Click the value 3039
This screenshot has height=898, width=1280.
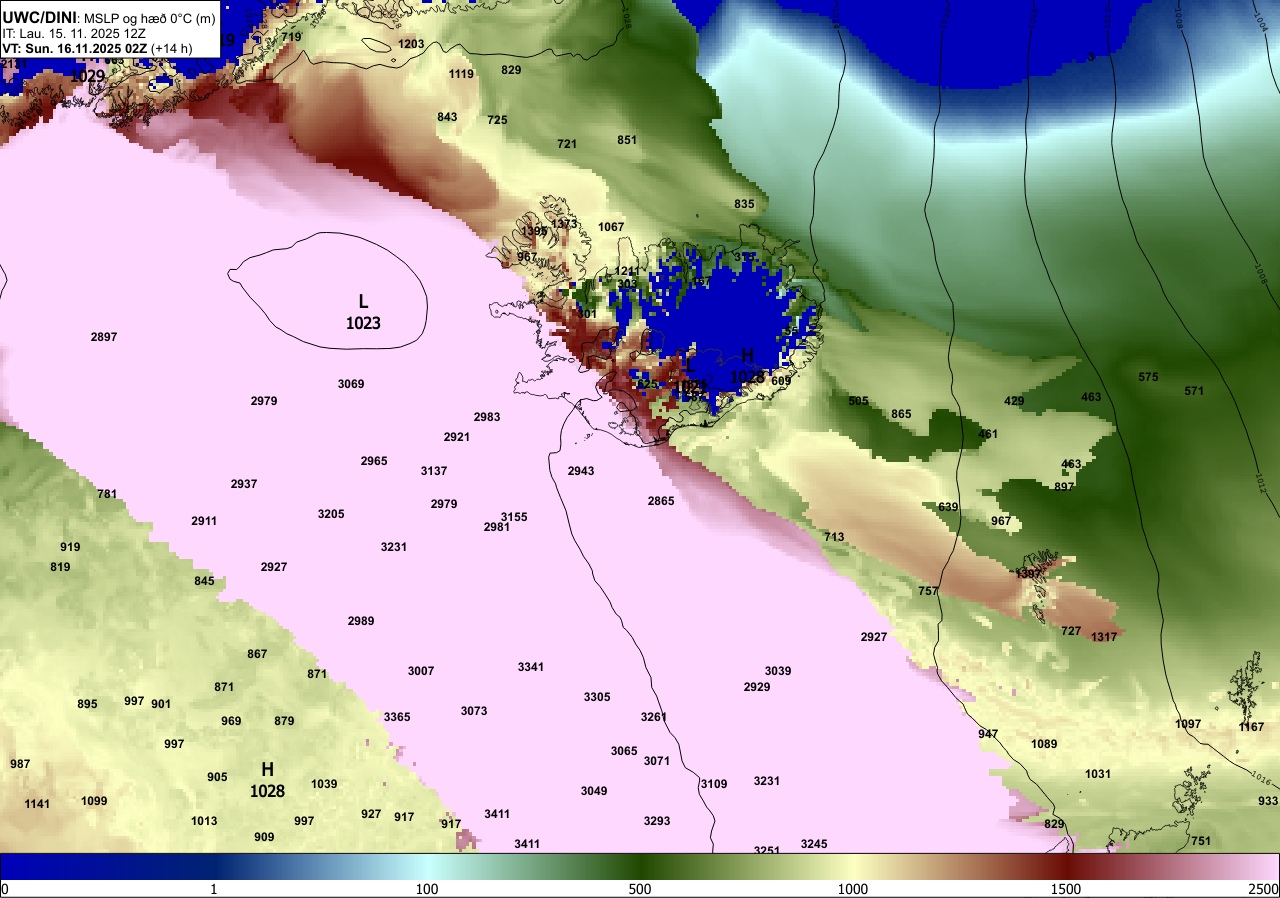(x=778, y=671)
